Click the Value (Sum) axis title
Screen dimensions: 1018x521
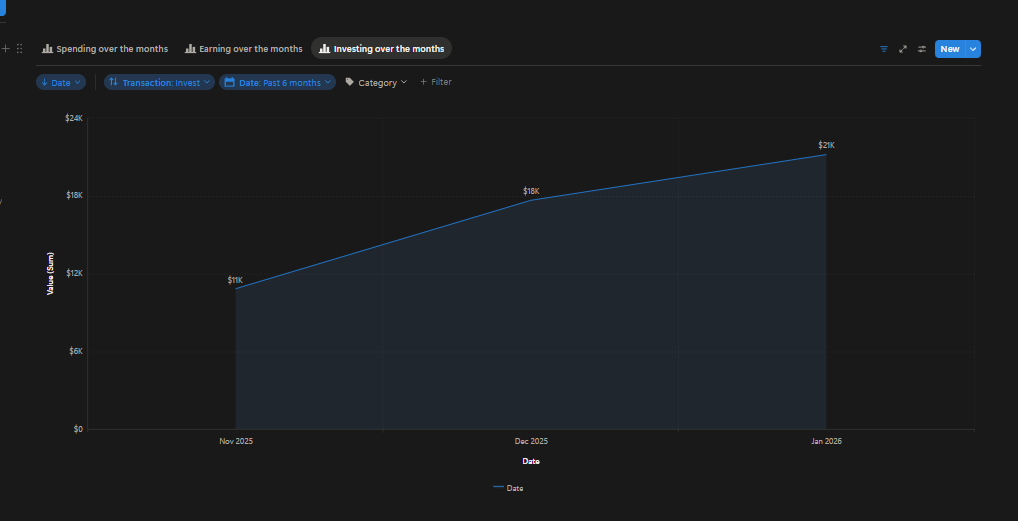pyautogui.click(x=50, y=273)
